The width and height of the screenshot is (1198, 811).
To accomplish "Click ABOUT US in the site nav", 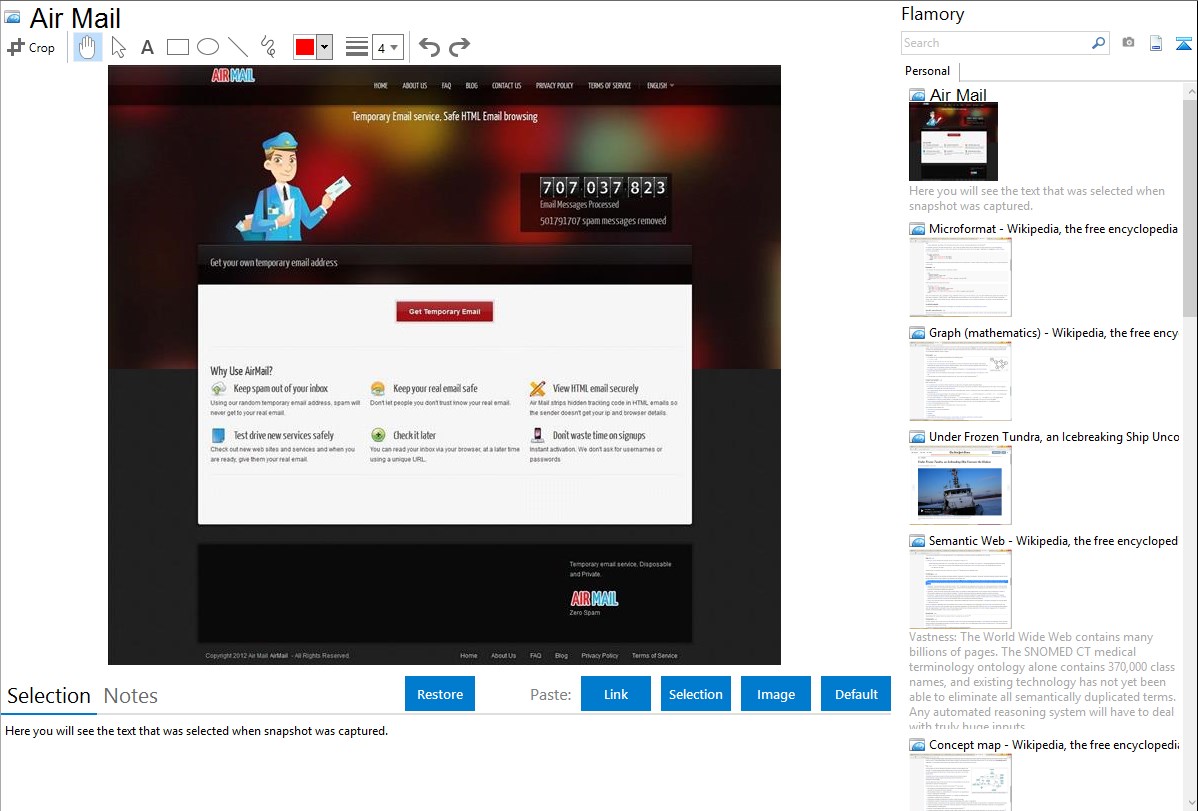I will pos(415,86).
